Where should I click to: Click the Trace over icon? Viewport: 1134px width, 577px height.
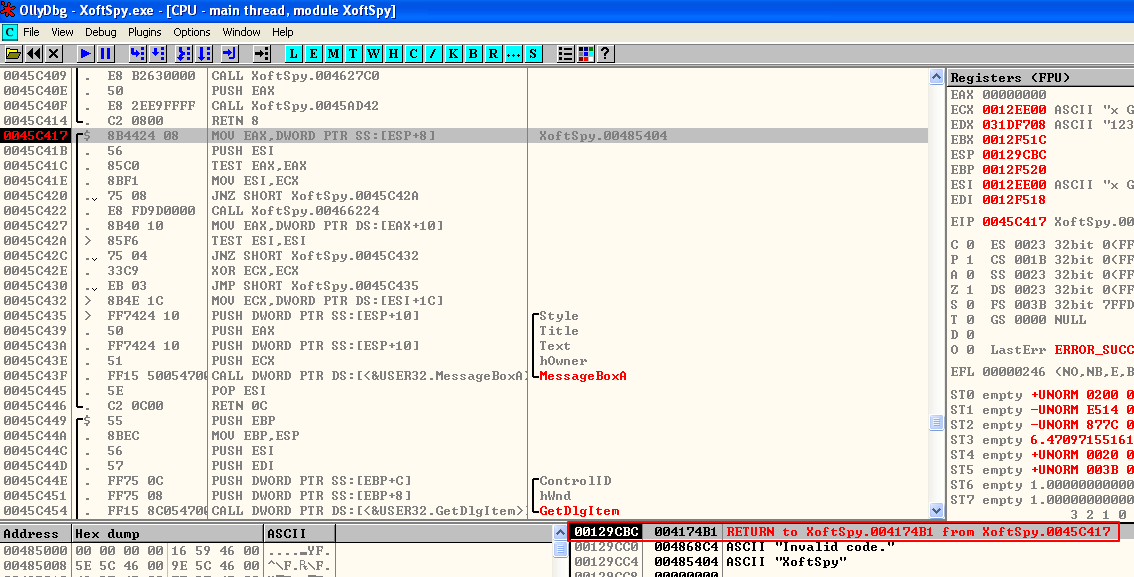204,54
